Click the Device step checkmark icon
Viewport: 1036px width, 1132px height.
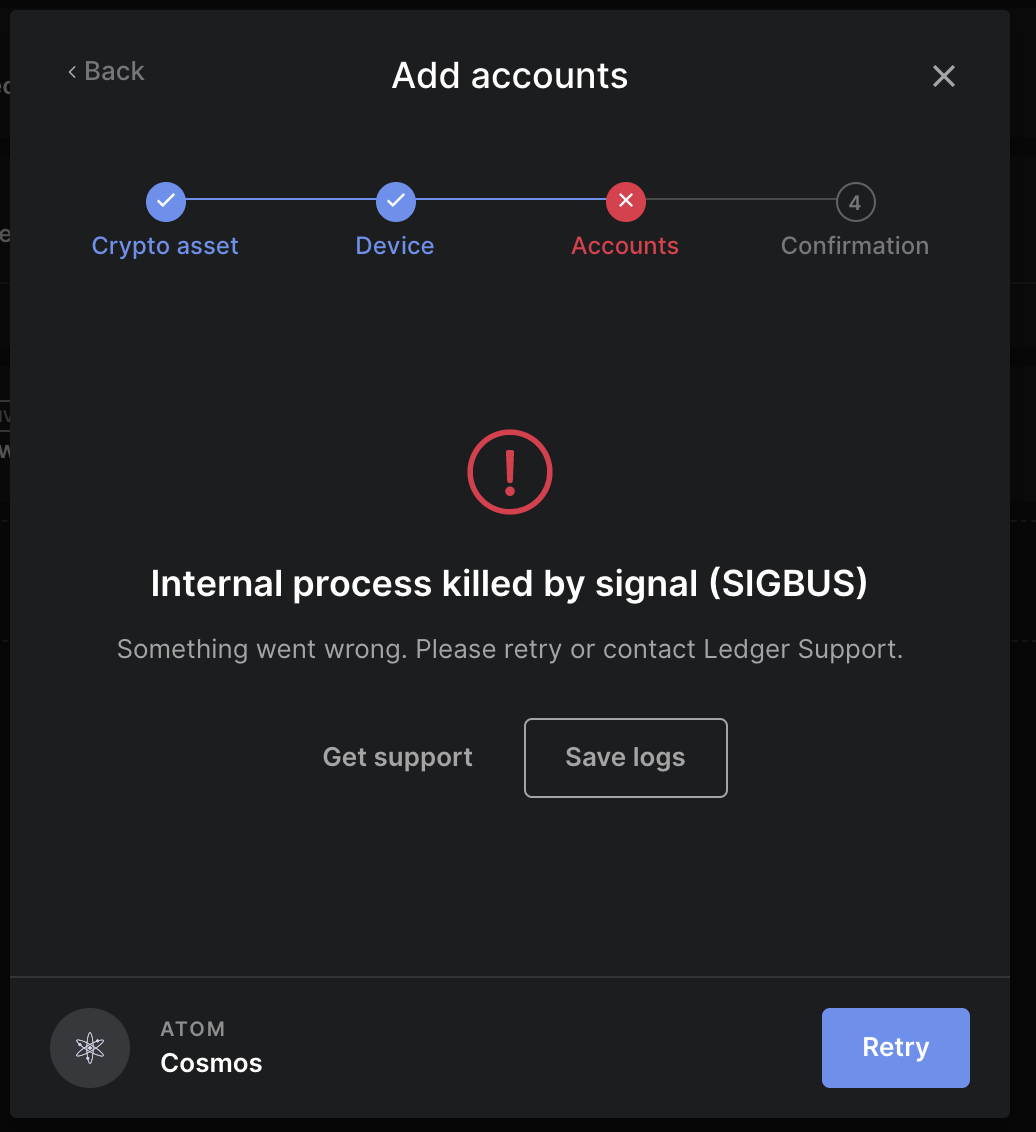pyautogui.click(x=395, y=201)
